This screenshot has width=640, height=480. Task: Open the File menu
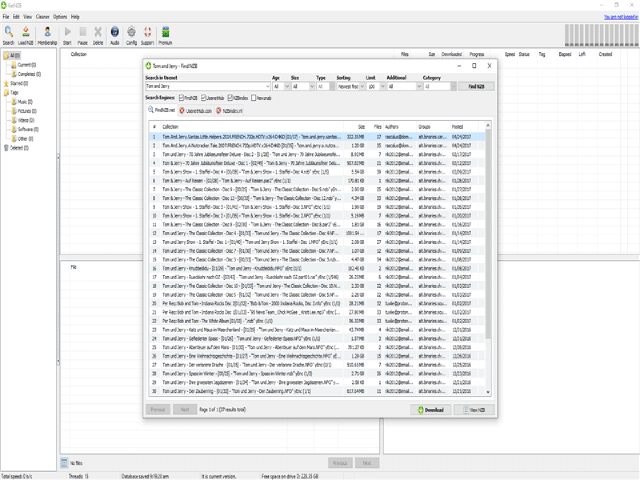[6, 17]
